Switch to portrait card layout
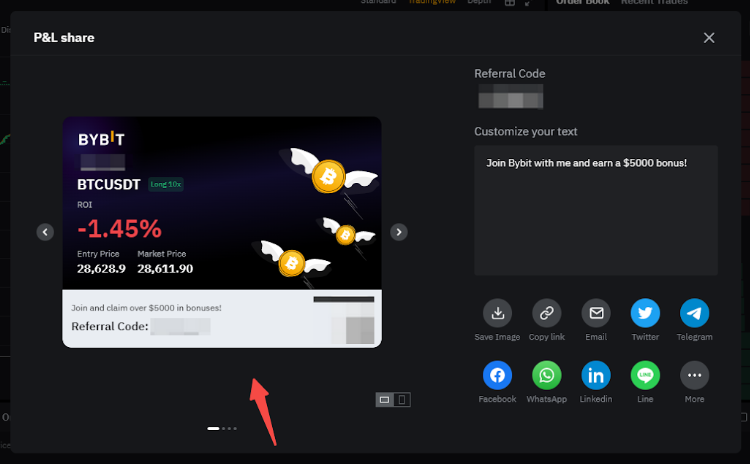 point(402,400)
